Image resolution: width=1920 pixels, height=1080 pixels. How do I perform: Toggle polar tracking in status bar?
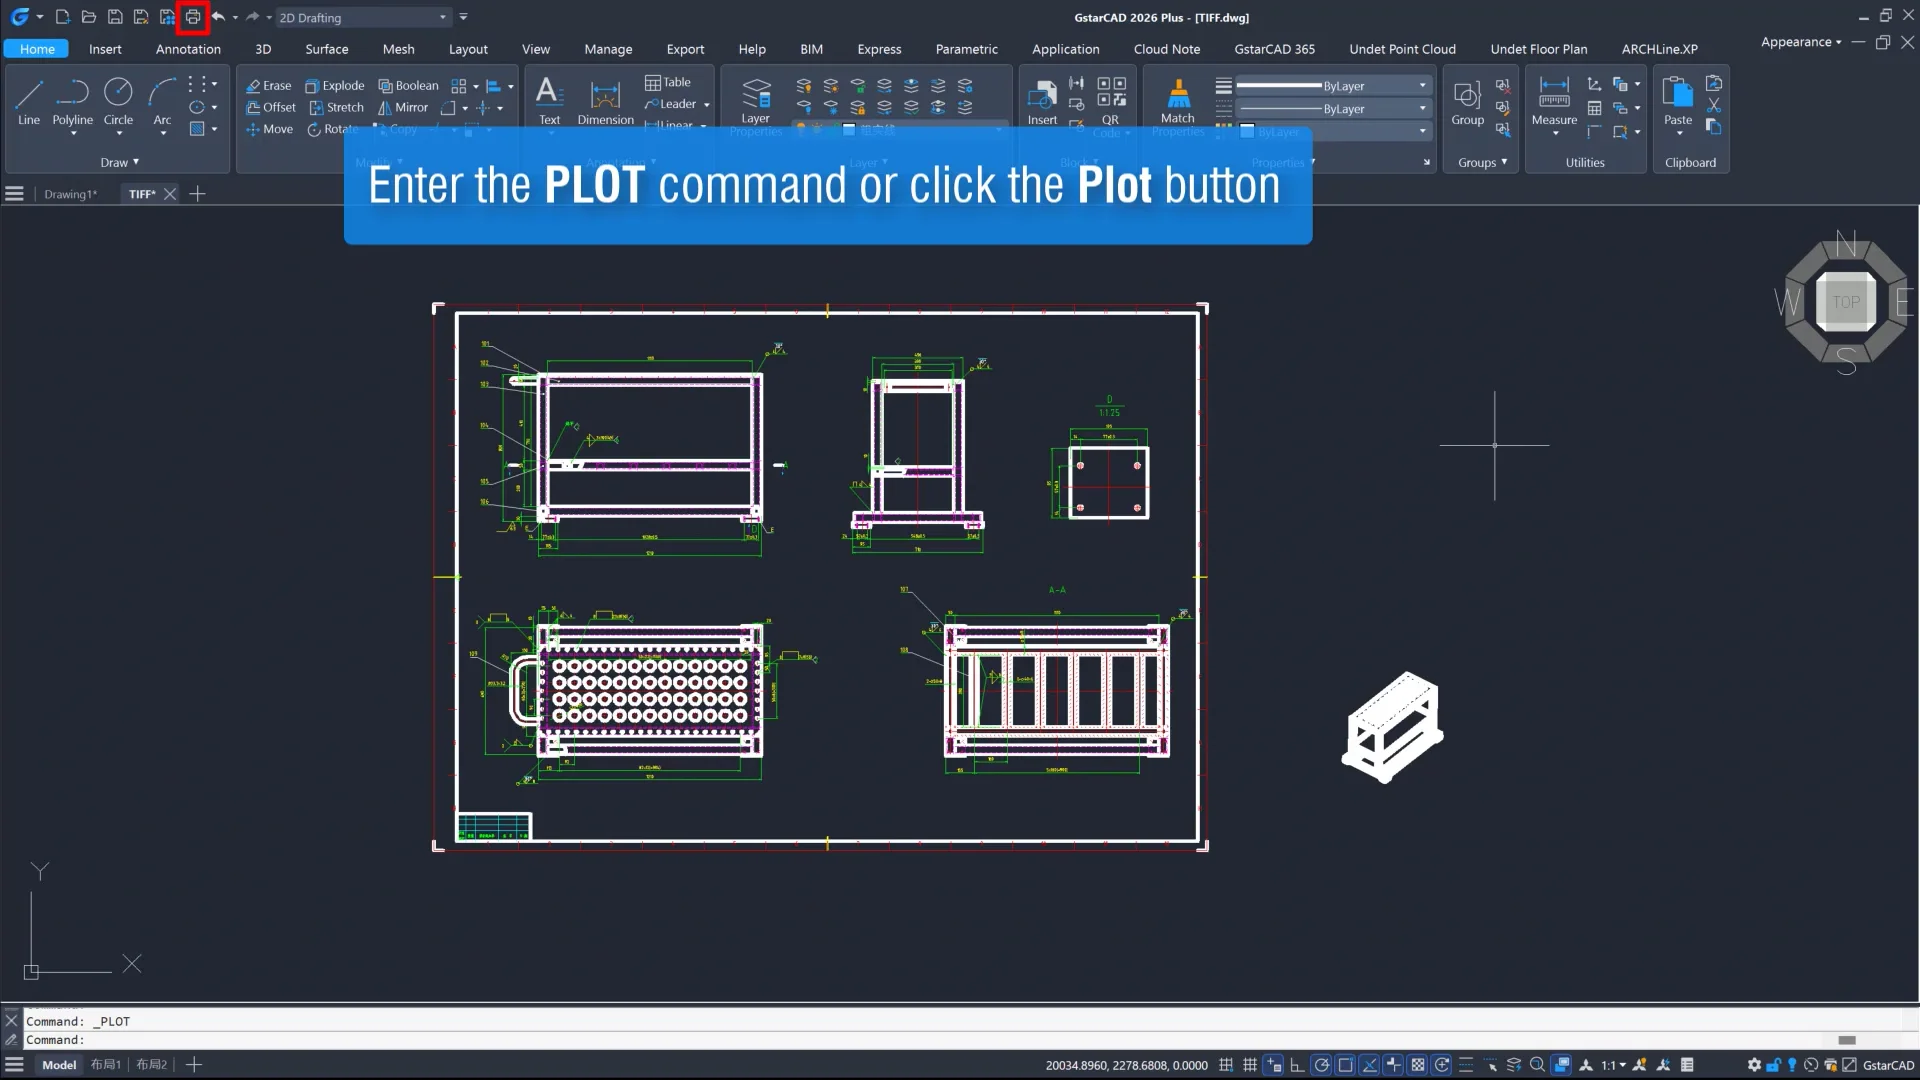pos(1321,1065)
